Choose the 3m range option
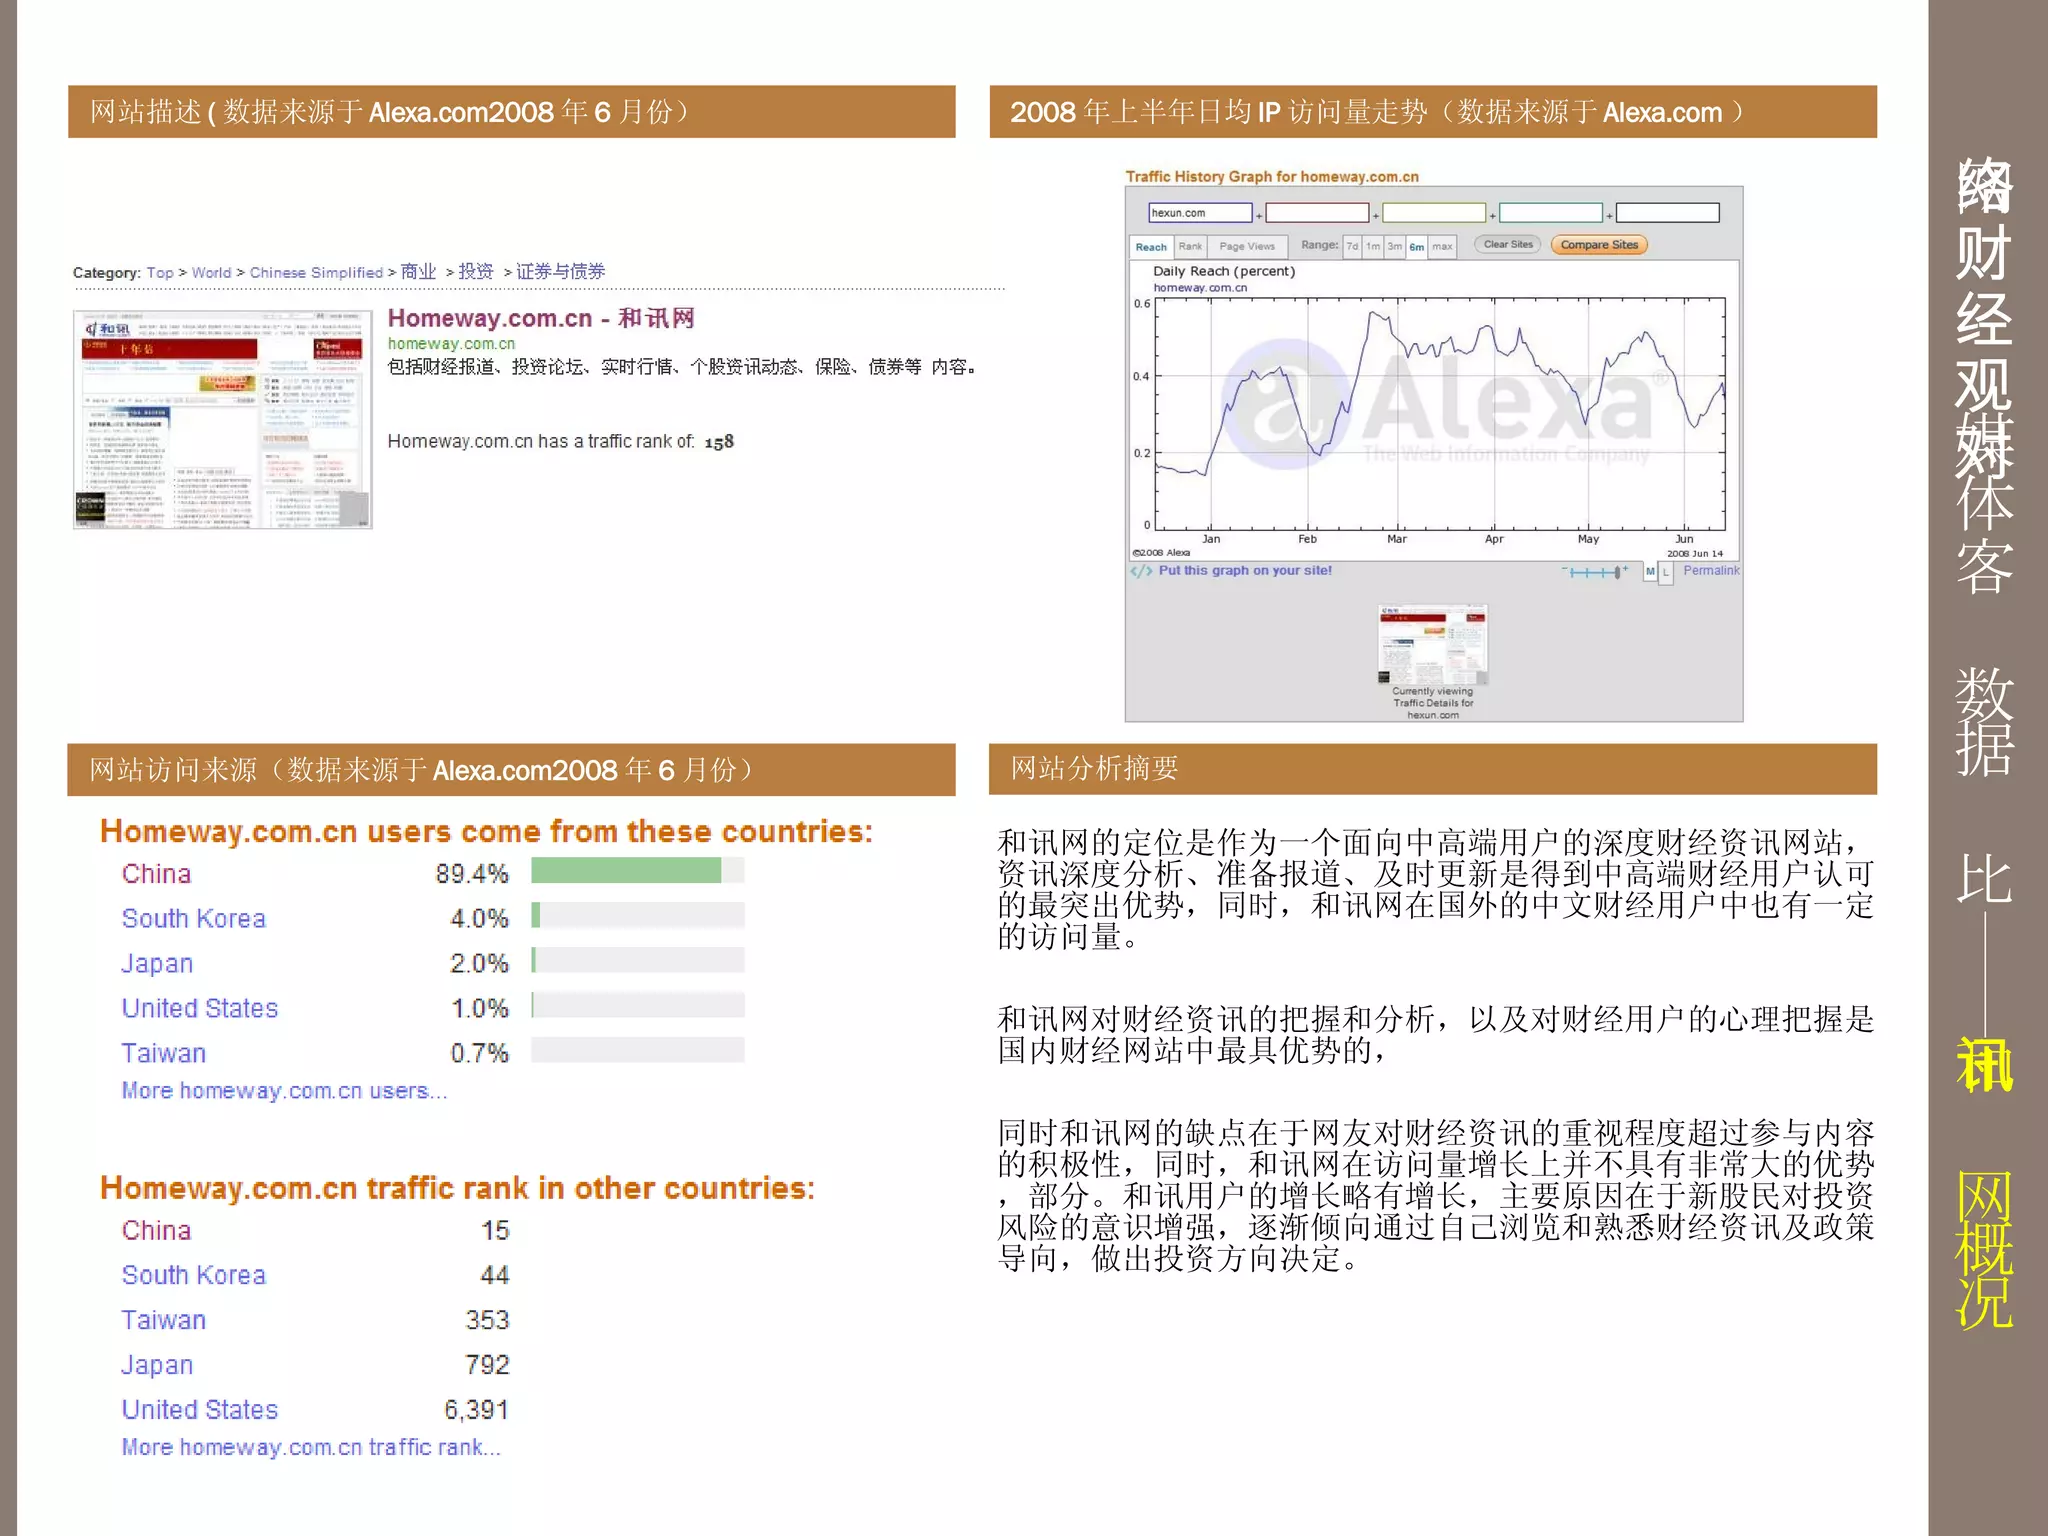The width and height of the screenshot is (2048, 1536). point(1395,246)
